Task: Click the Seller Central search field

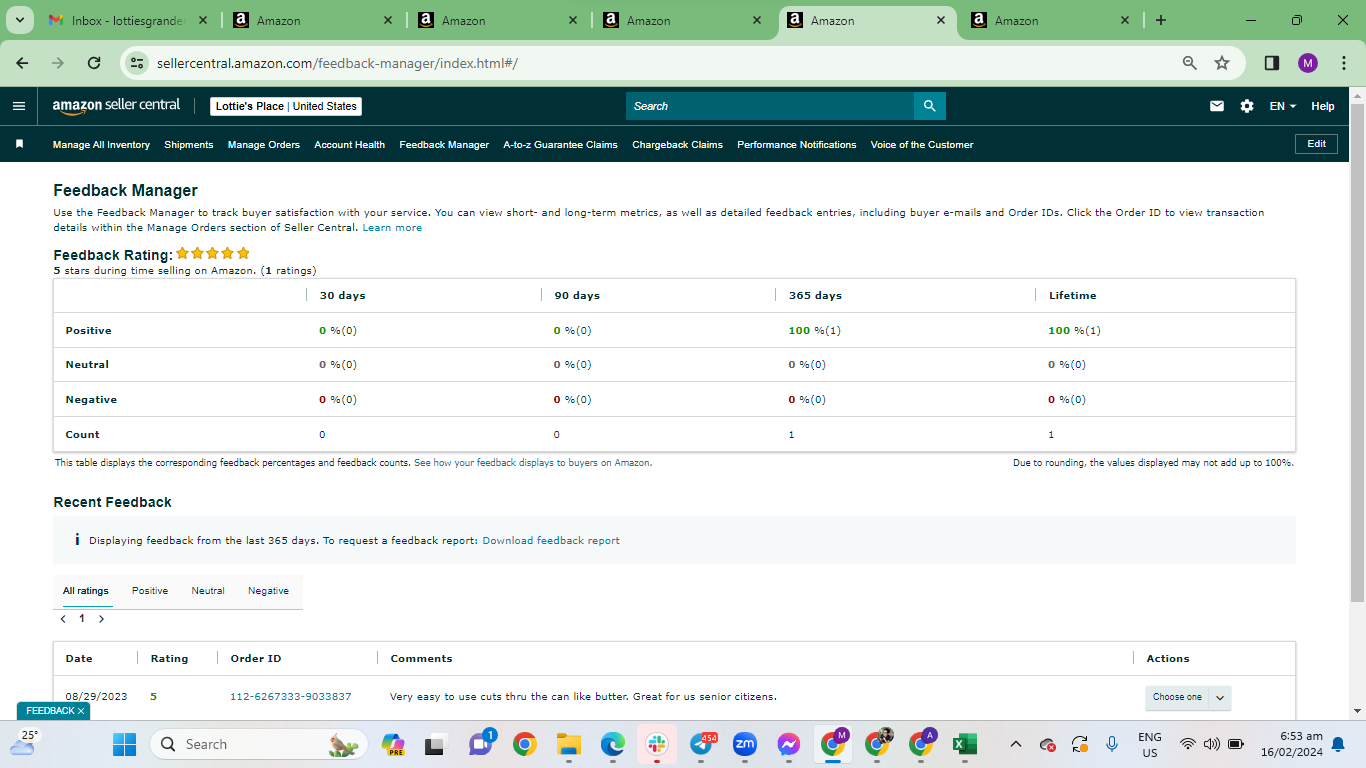Action: 770,106
